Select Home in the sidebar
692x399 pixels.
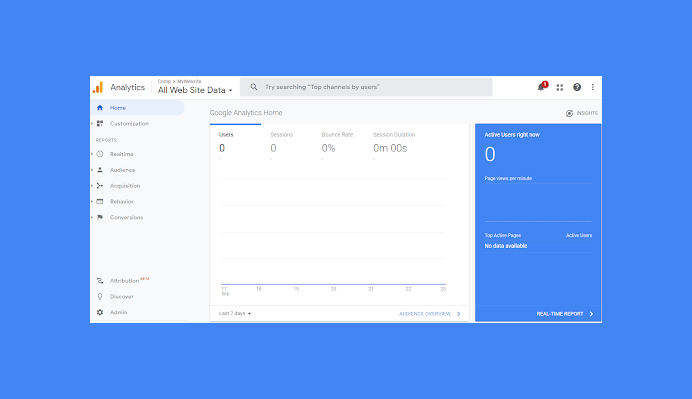(x=137, y=108)
